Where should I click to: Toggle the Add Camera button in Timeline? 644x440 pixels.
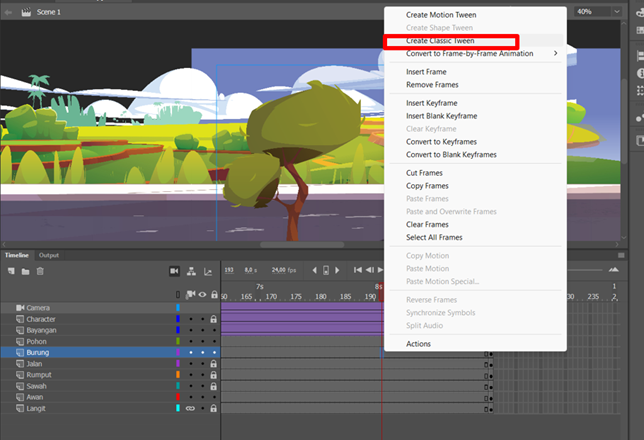[x=174, y=271]
